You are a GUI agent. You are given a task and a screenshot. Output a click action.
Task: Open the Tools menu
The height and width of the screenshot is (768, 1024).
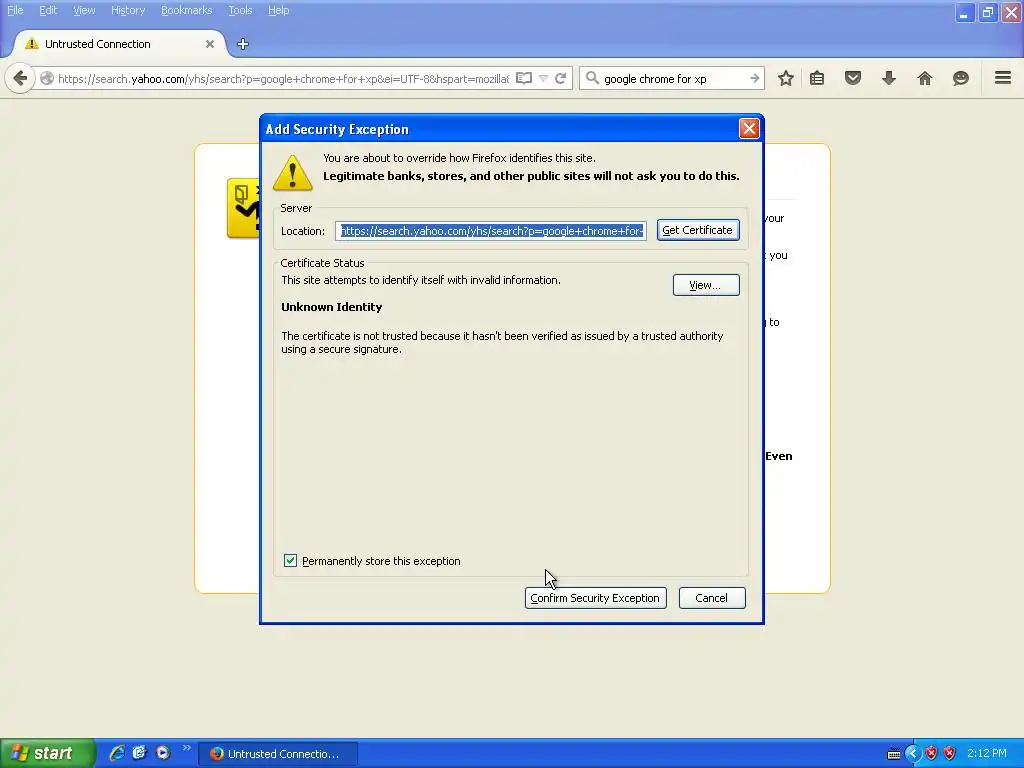click(x=240, y=10)
